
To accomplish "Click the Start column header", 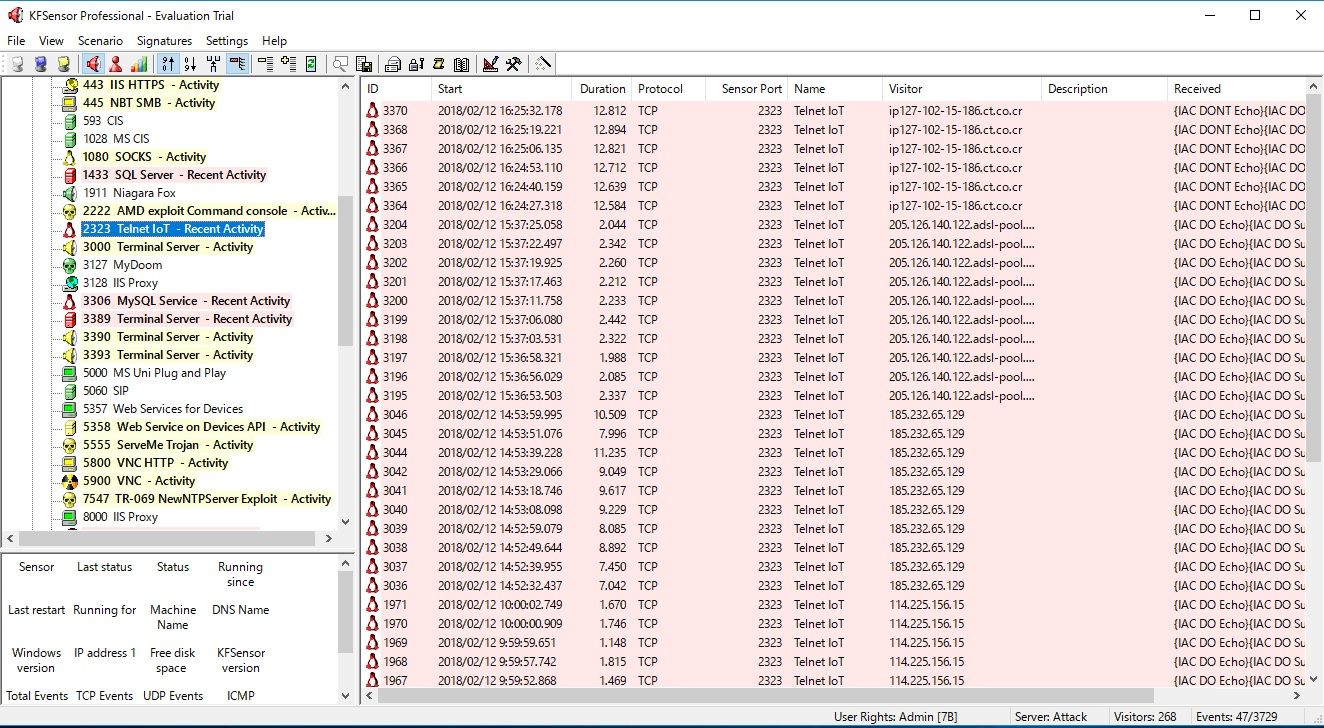I will coord(501,89).
